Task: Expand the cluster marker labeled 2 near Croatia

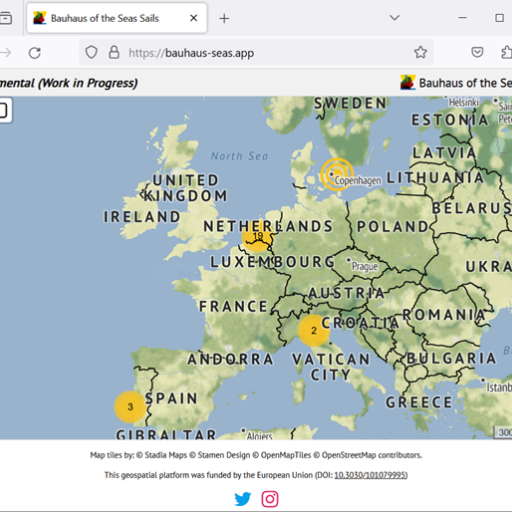Action: [x=314, y=331]
